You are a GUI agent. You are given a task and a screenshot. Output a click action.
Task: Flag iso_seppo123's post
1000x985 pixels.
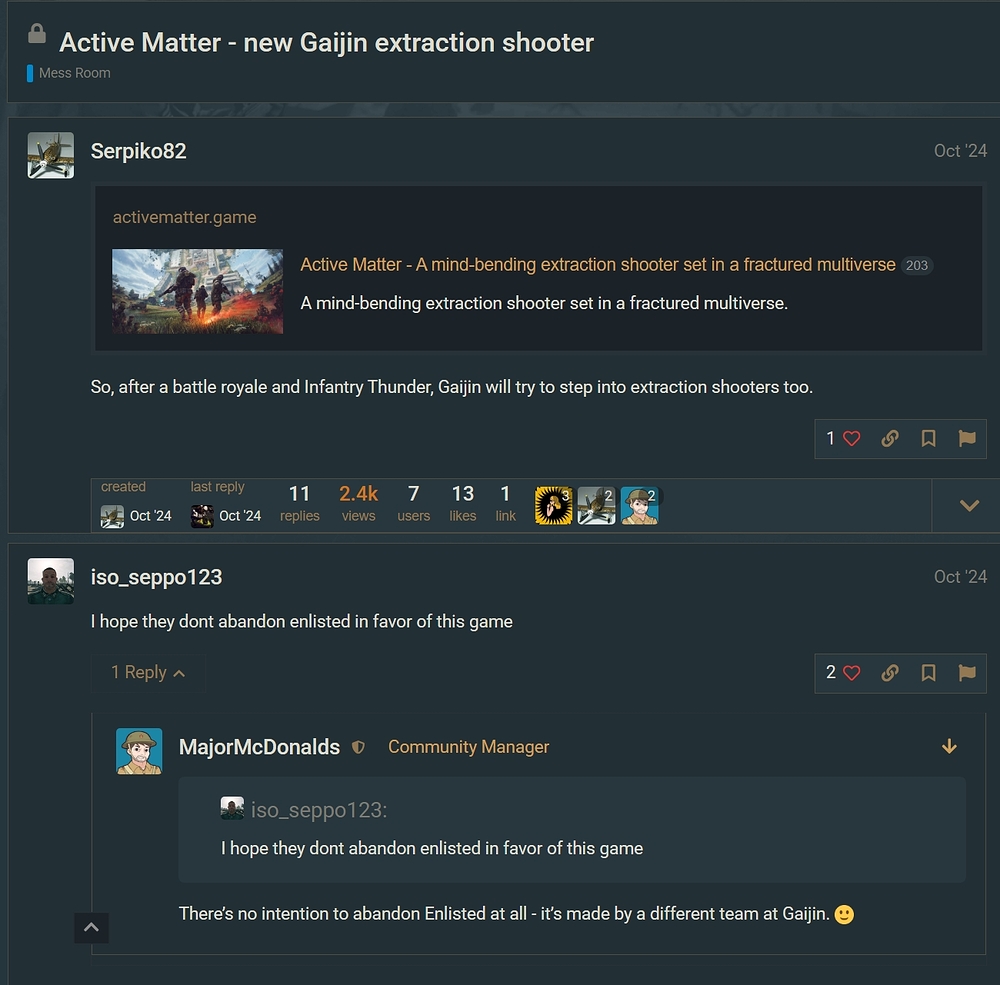coord(967,673)
